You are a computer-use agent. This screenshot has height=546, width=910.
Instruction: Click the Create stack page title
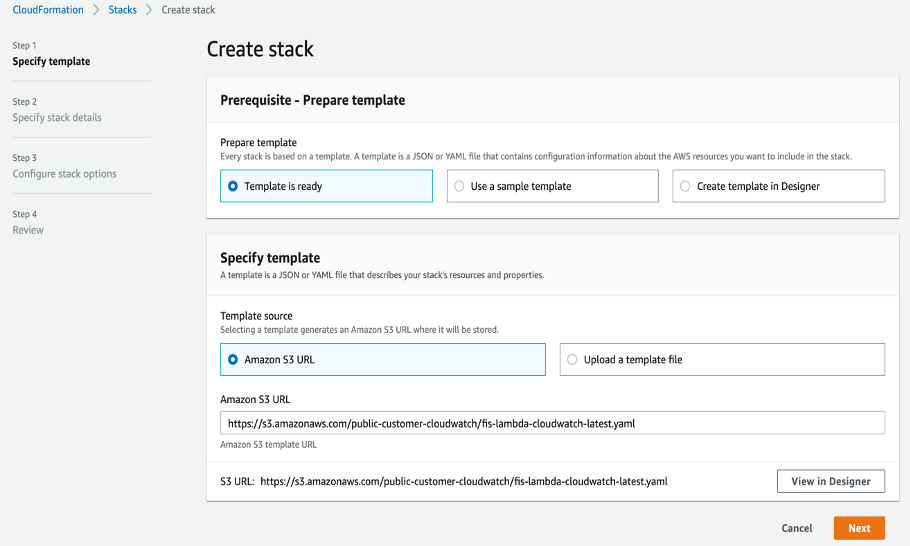coord(260,49)
